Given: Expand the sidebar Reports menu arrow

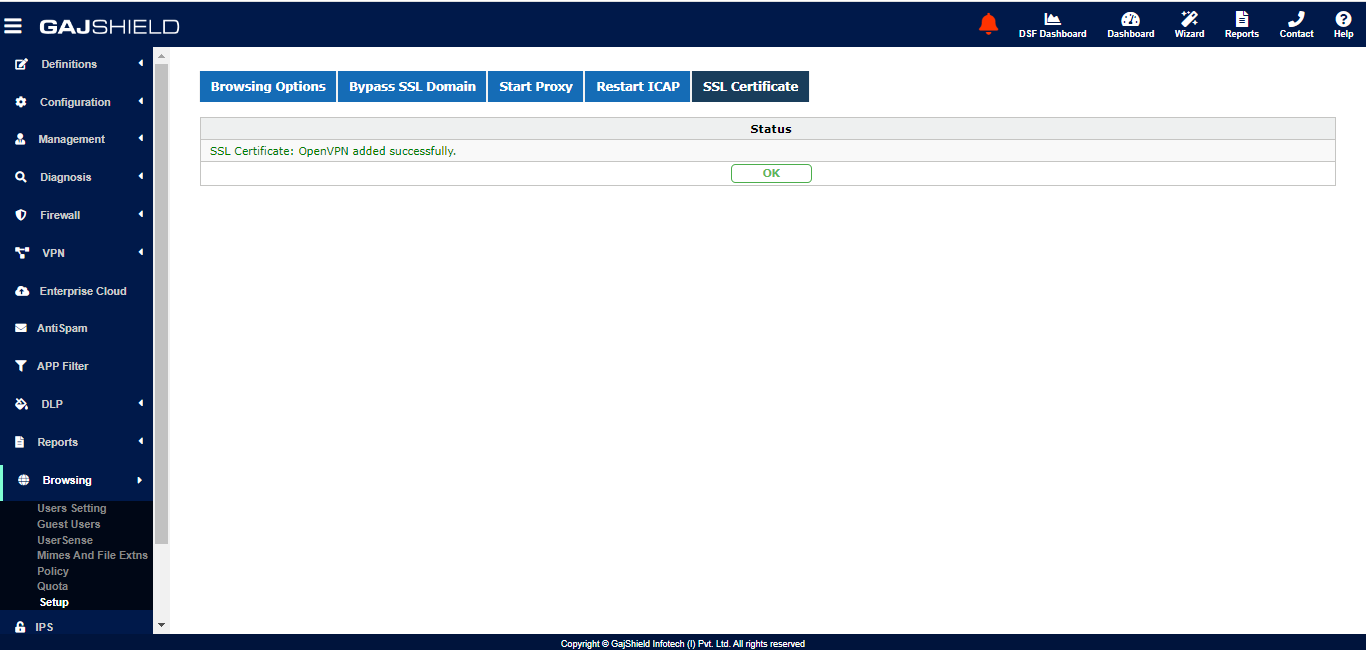Looking at the screenshot, I should [x=141, y=441].
